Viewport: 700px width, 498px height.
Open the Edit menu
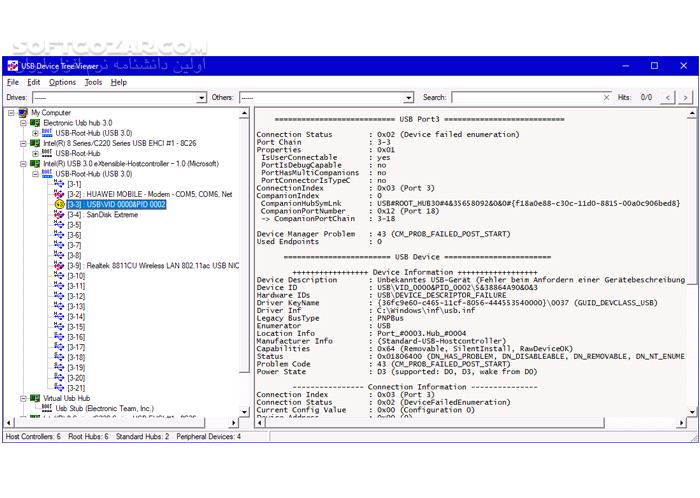click(33, 82)
